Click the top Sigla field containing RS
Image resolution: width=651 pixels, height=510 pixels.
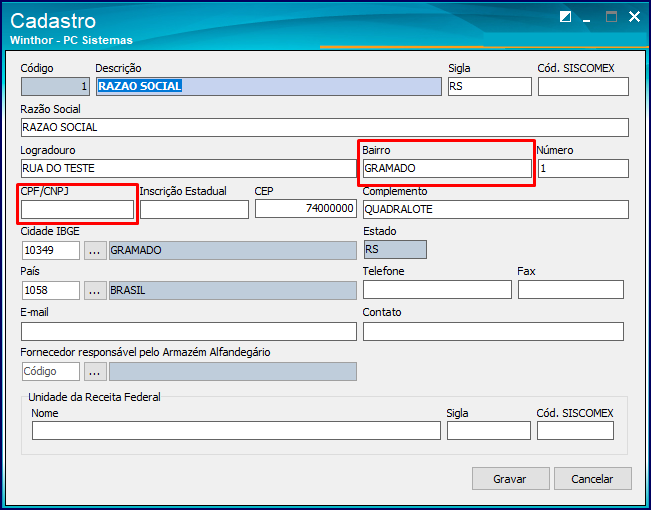click(490, 86)
